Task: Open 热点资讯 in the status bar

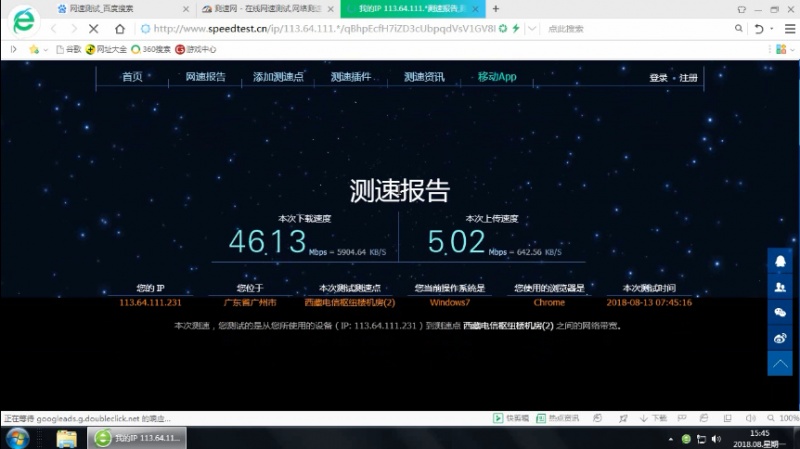Action: 558,418
